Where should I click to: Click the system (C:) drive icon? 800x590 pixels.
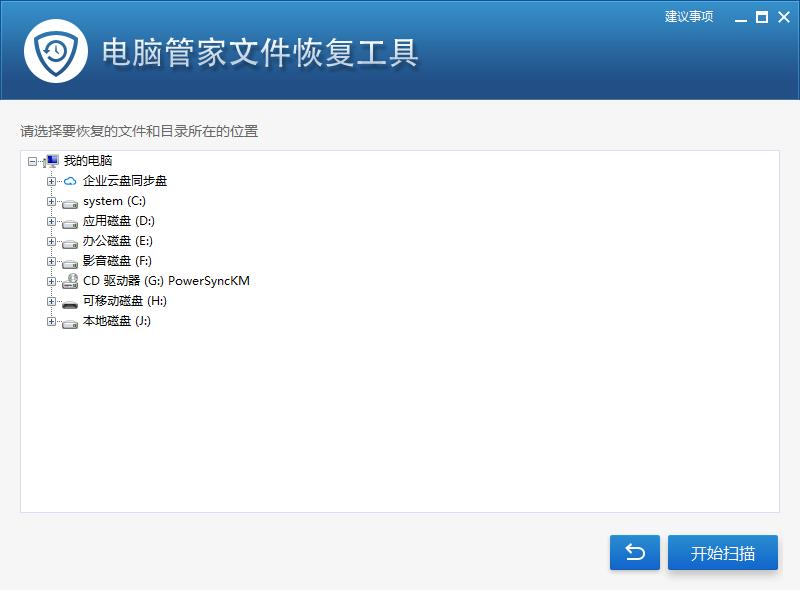pyautogui.click(x=70, y=202)
